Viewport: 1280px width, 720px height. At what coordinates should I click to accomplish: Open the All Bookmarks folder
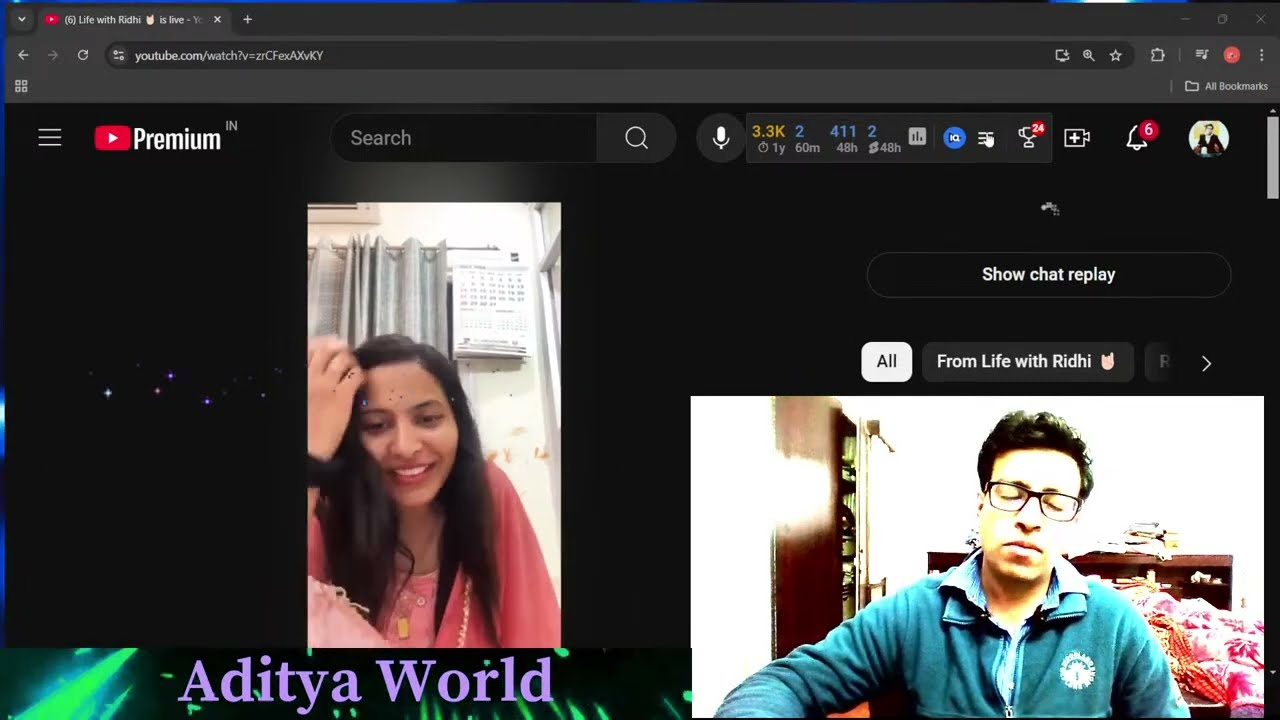click(x=1226, y=86)
